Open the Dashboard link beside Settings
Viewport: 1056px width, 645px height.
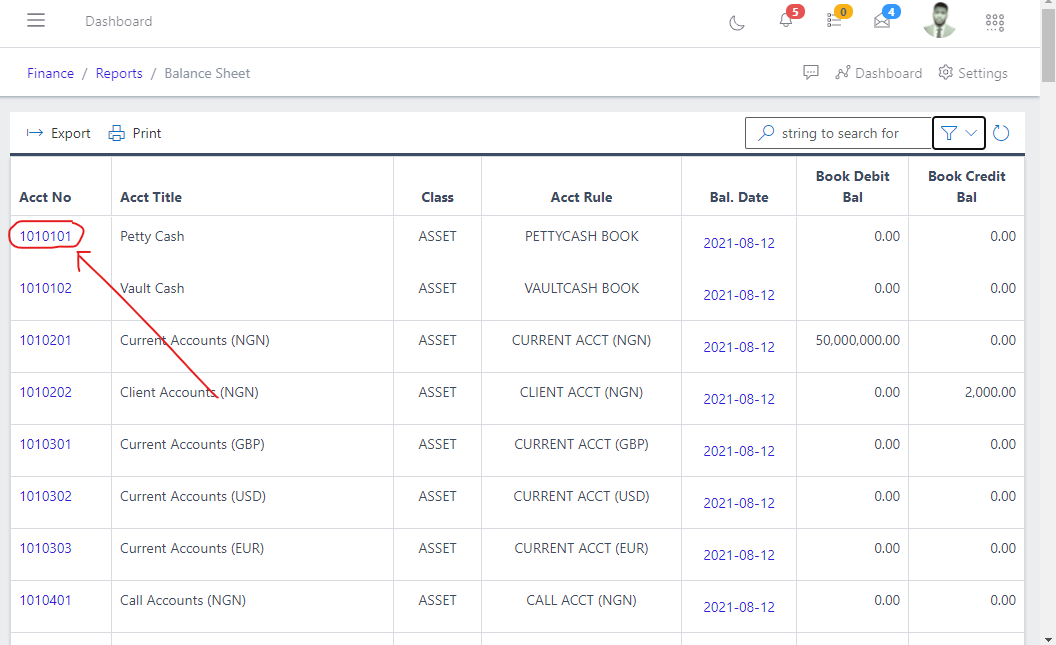878,73
